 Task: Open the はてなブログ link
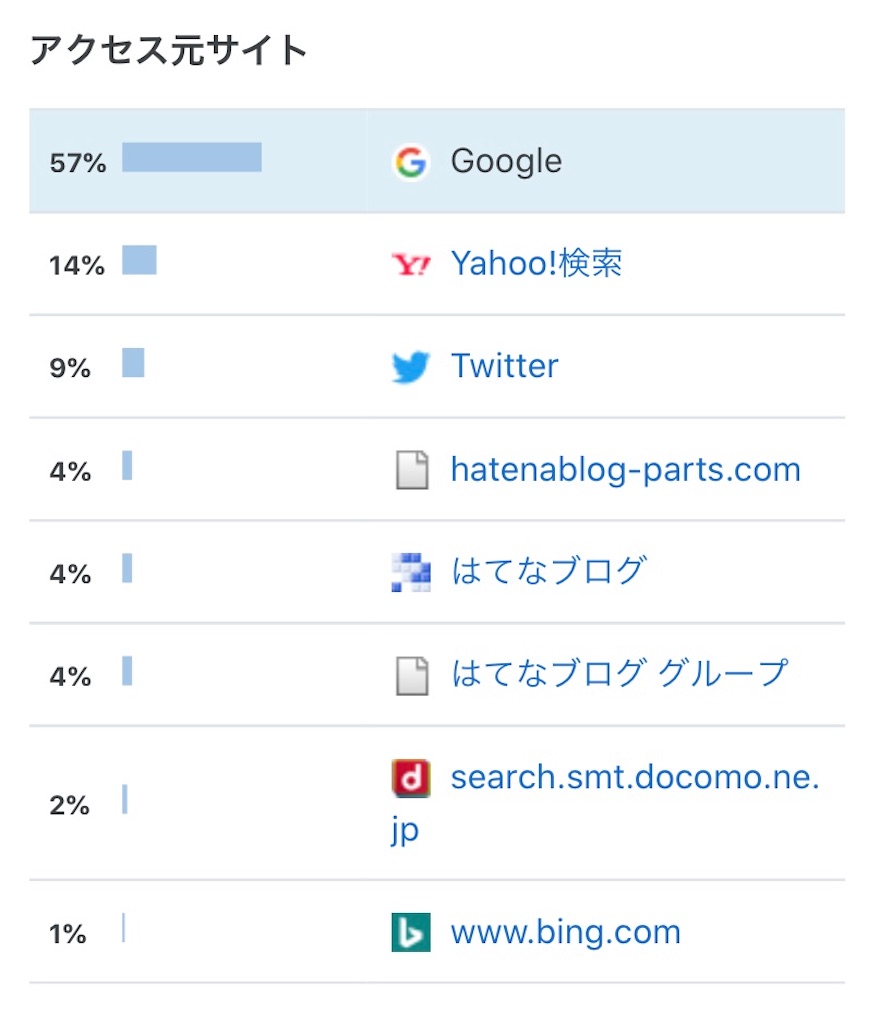[x=548, y=571]
